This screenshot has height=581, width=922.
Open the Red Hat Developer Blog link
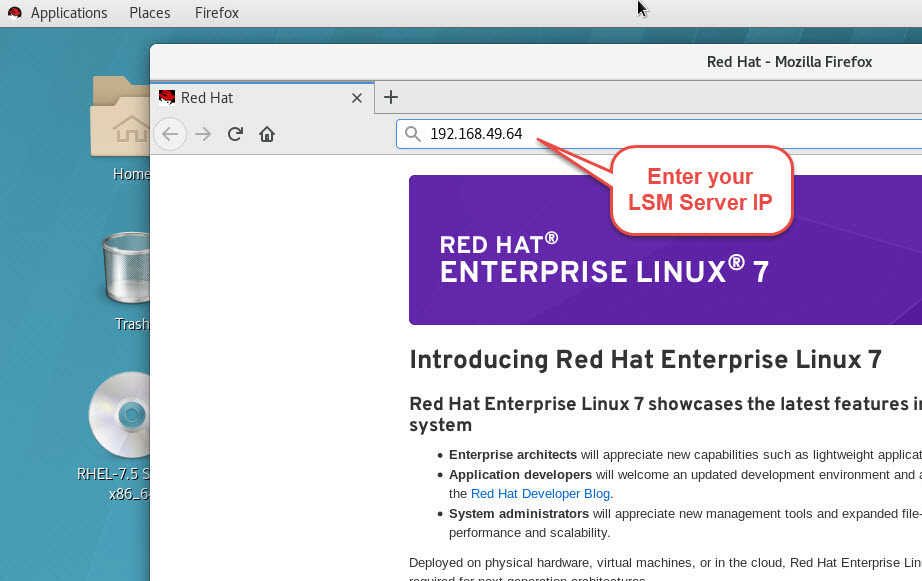point(540,493)
